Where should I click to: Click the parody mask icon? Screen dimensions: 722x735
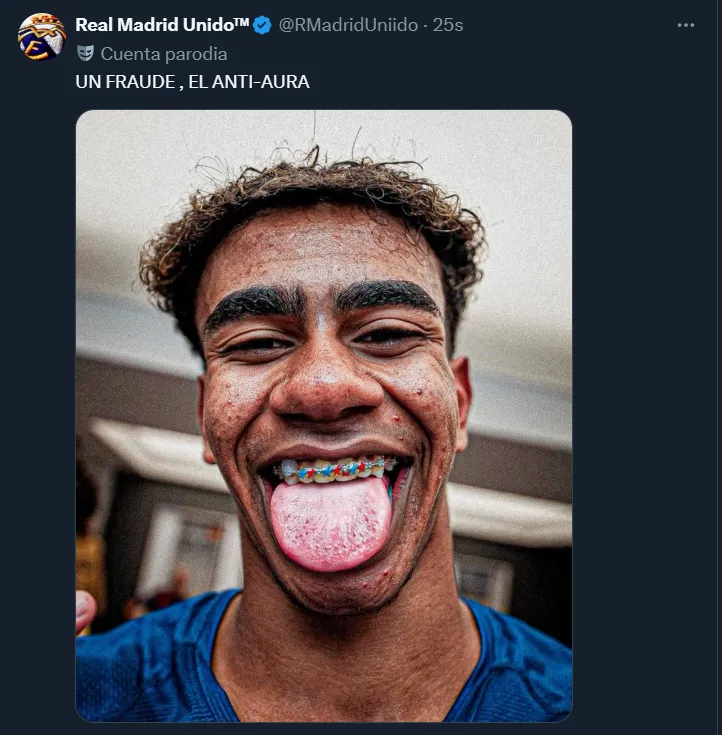click(85, 54)
